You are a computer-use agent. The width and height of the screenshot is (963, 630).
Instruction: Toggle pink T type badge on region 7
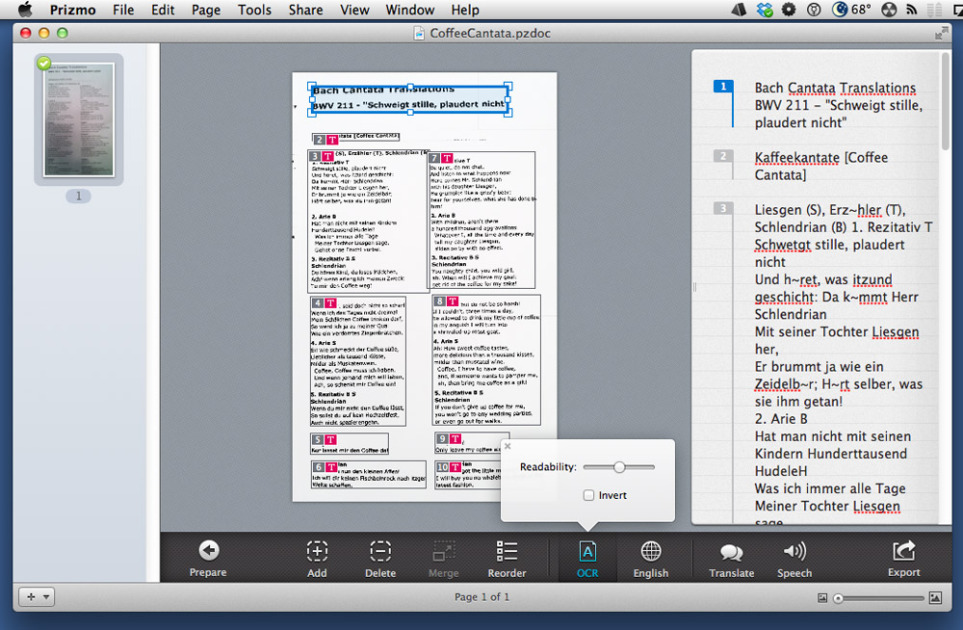pos(448,158)
